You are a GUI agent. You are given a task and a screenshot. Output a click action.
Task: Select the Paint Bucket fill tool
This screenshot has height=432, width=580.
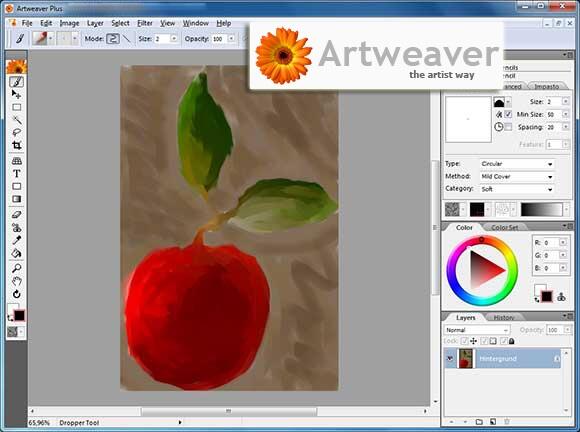[16, 253]
